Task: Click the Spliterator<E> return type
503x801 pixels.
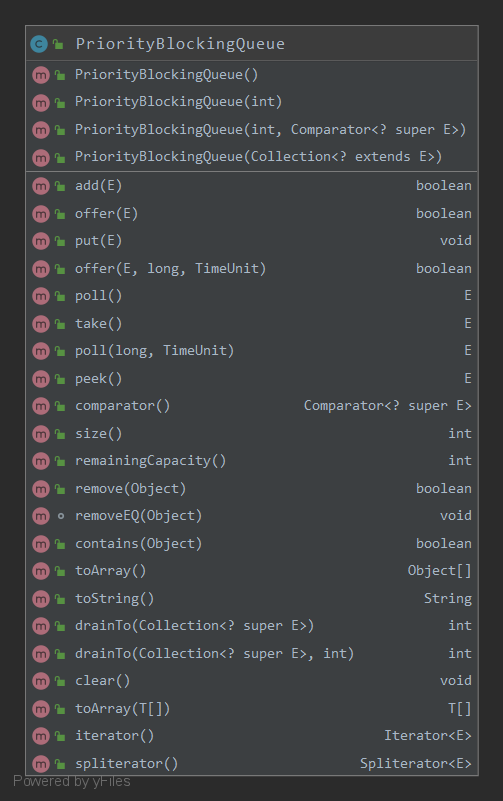Action: pyautogui.click(x=416, y=764)
